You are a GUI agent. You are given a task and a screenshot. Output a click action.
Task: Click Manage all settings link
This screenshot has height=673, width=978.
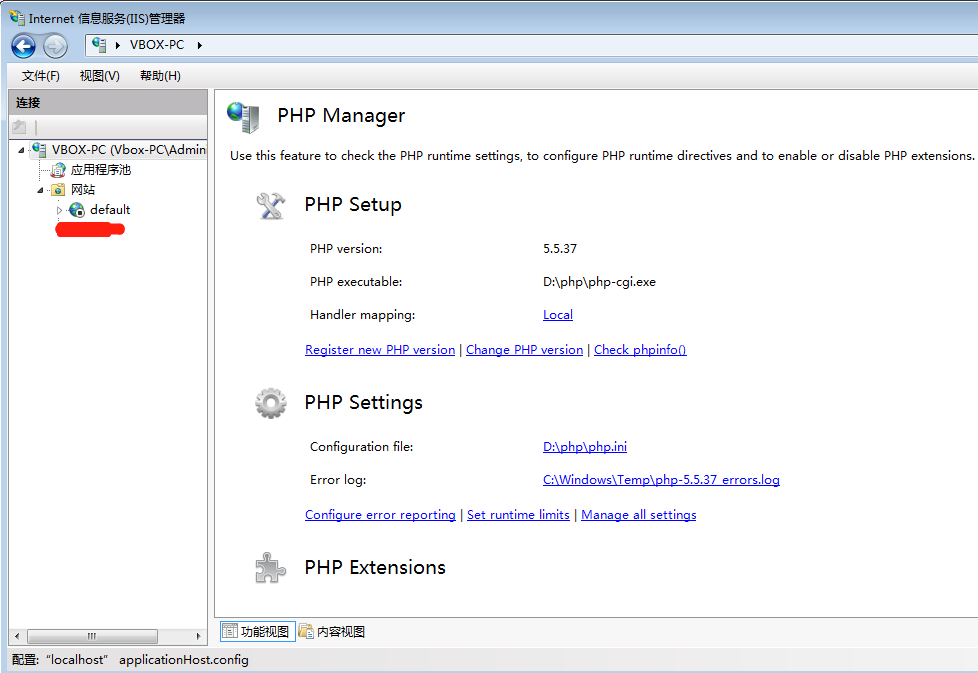click(x=639, y=515)
